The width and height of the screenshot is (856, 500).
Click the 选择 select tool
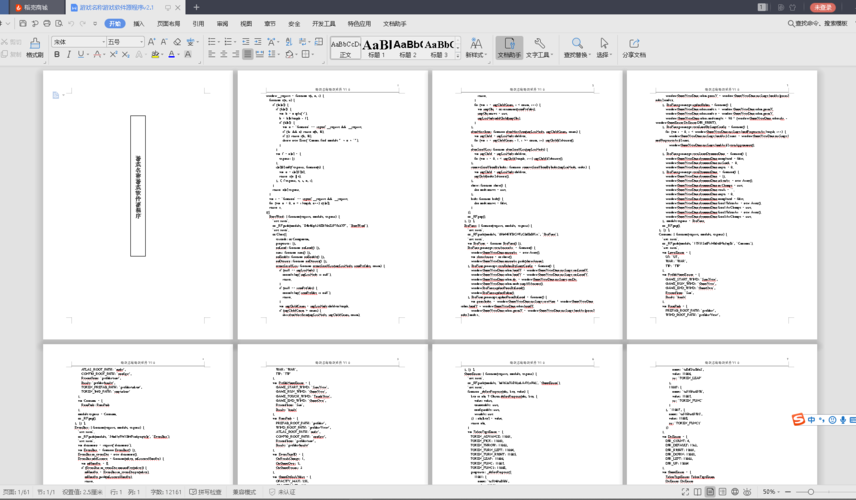[x=604, y=47]
